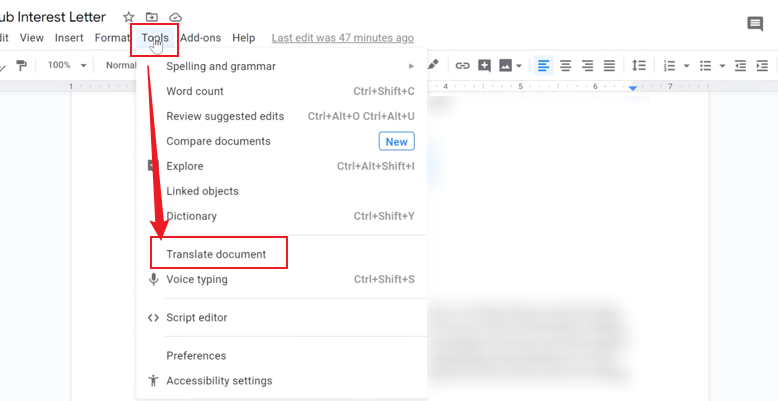The height and width of the screenshot is (401, 778).
Task: Insert a link with the chain icon
Action: (x=462, y=66)
